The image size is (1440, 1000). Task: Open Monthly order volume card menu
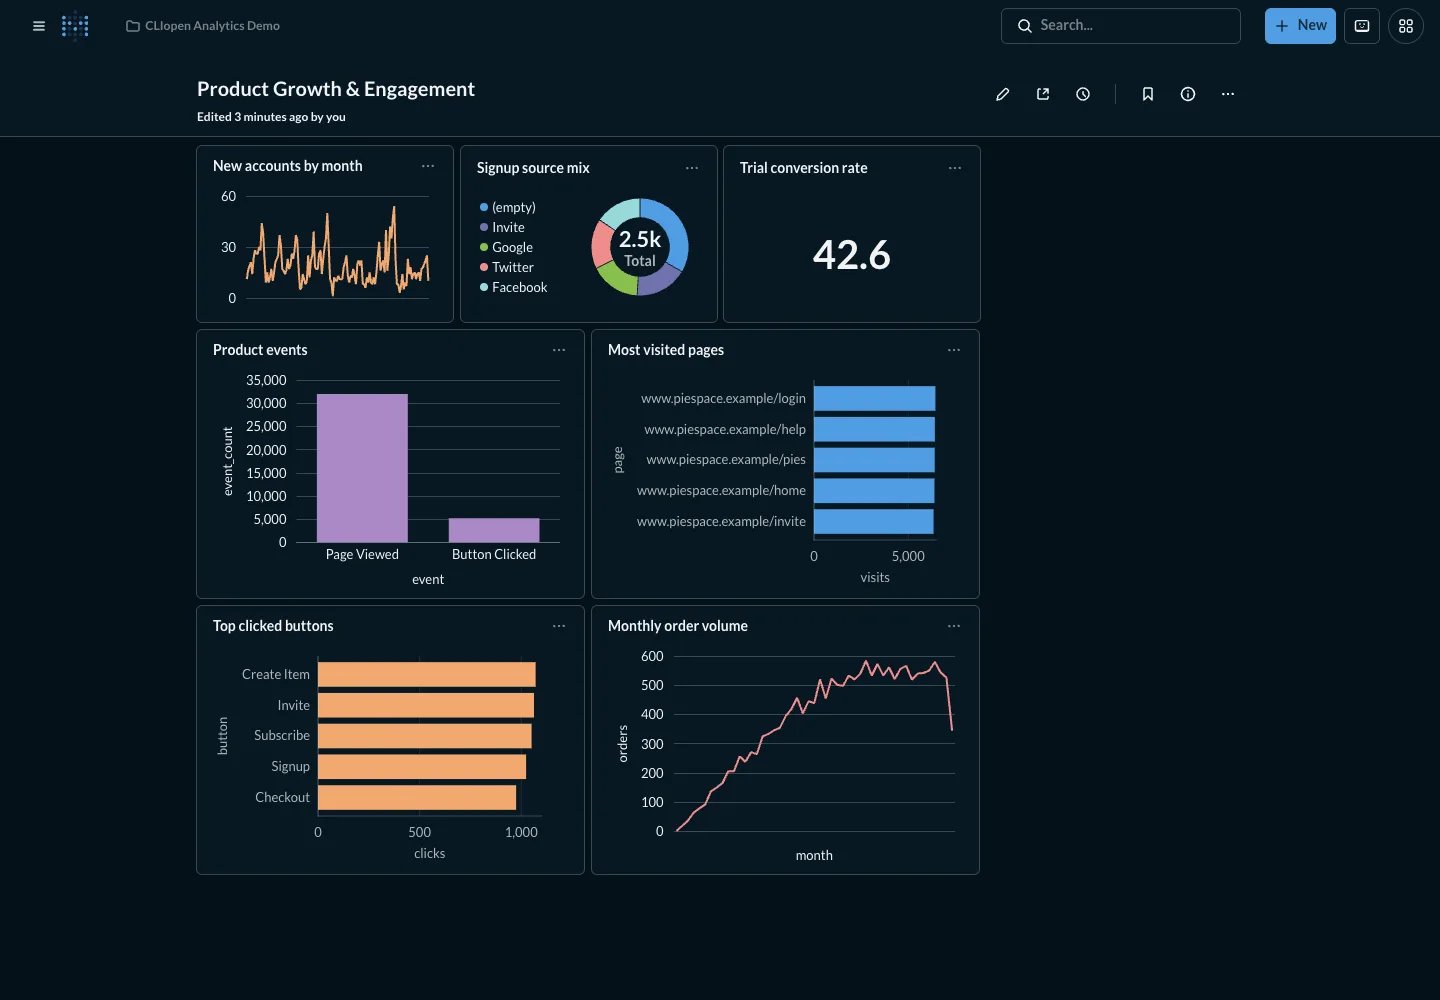point(954,626)
